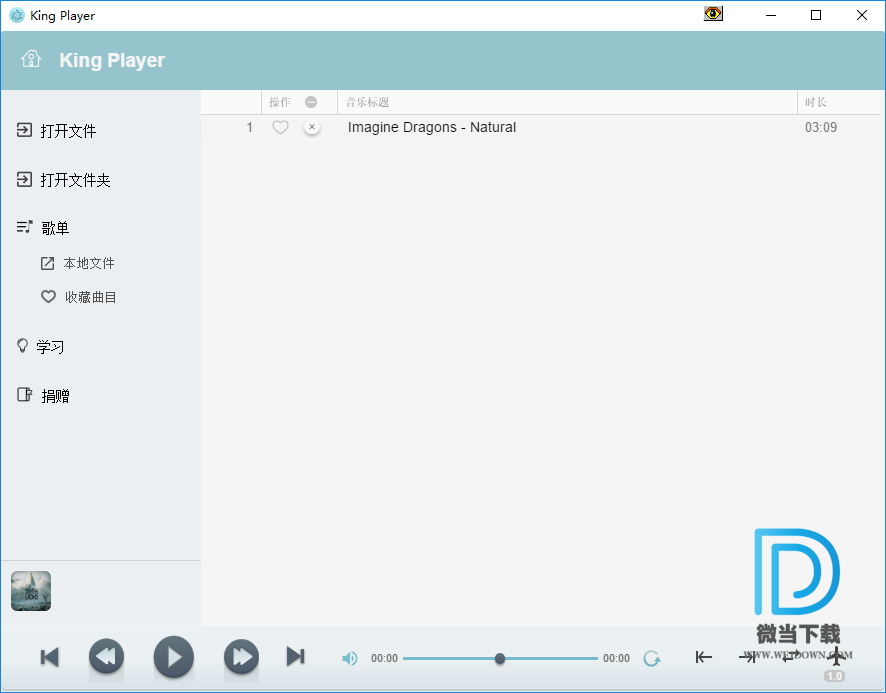The width and height of the screenshot is (886, 693).
Task: Click the airplane playback speed icon
Action: (x=836, y=656)
